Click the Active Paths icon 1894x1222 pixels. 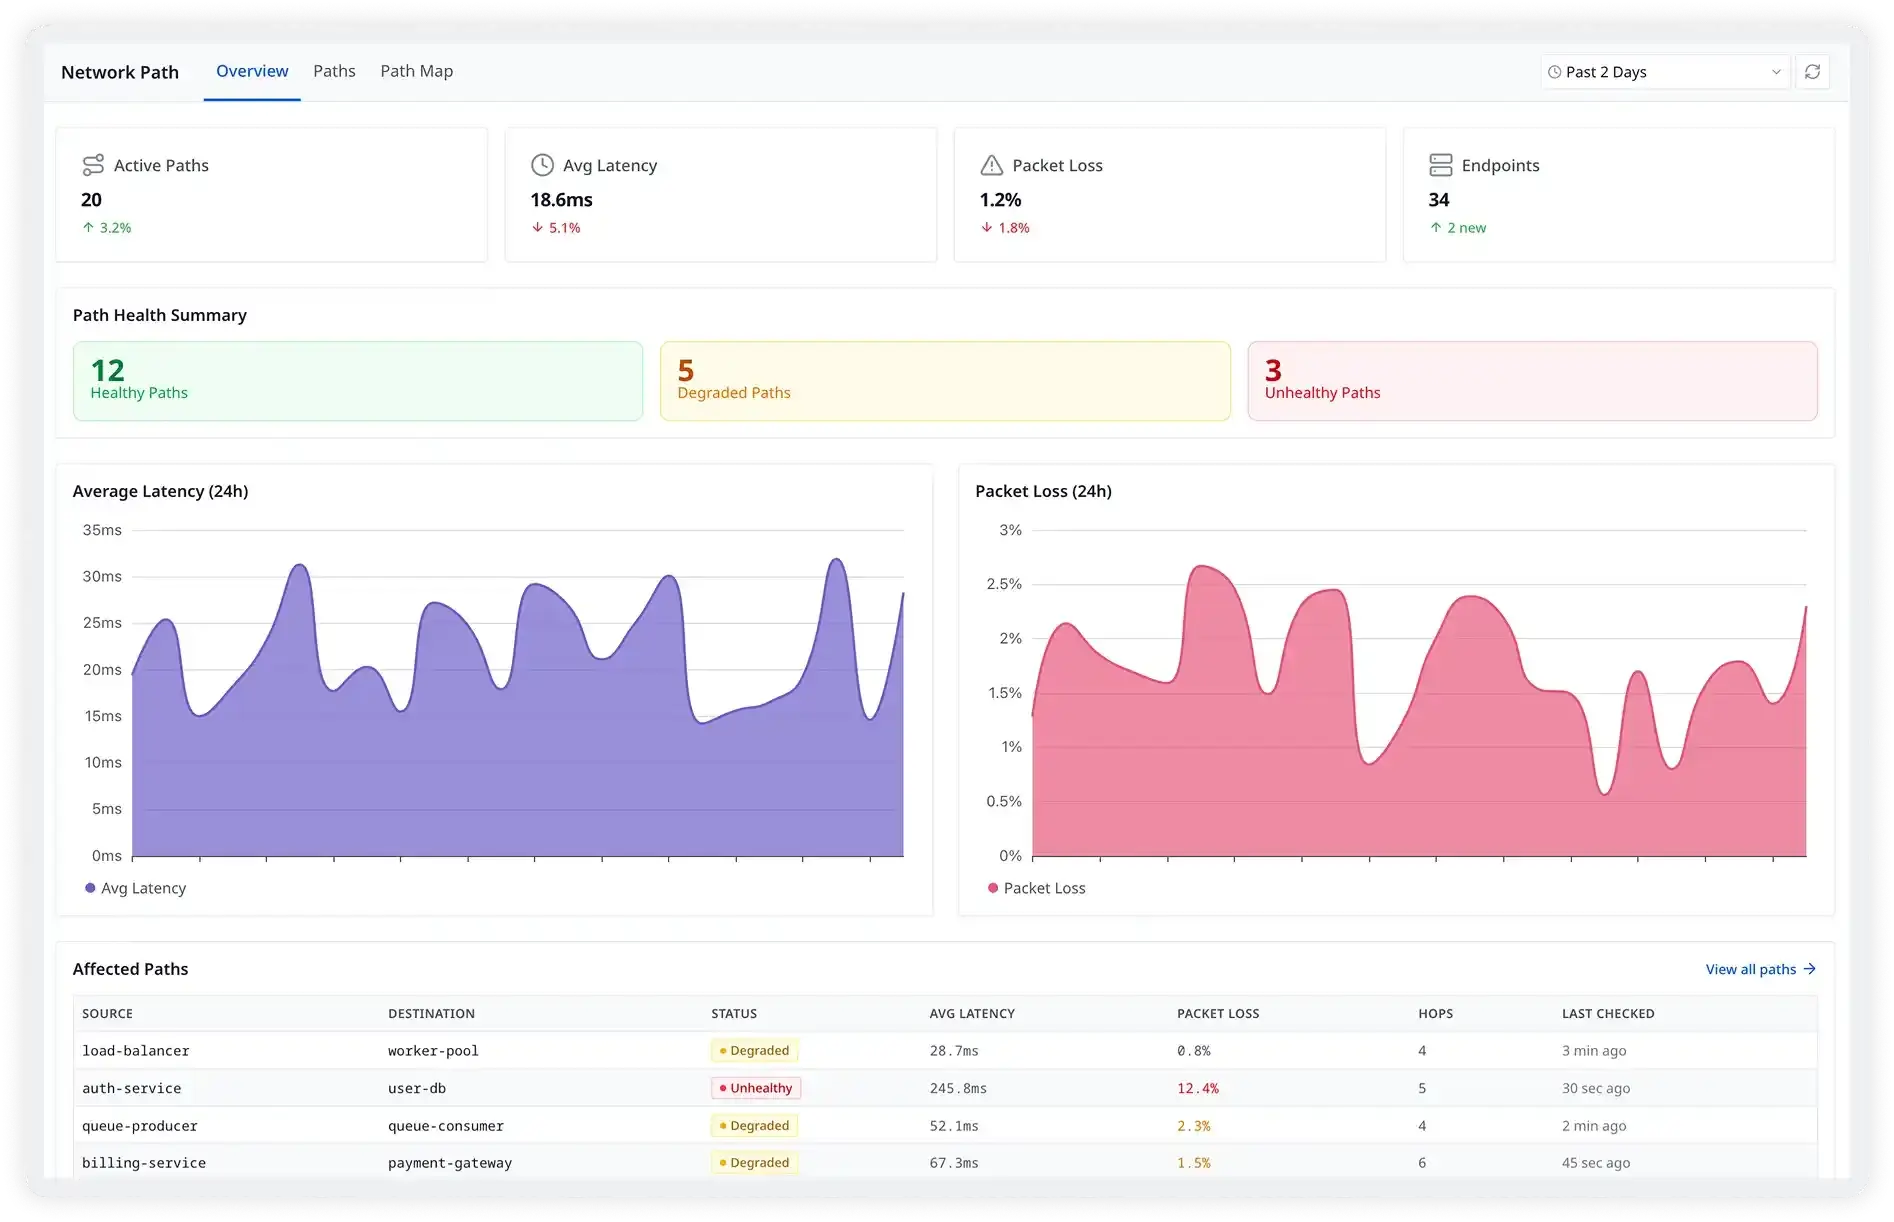point(93,165)
